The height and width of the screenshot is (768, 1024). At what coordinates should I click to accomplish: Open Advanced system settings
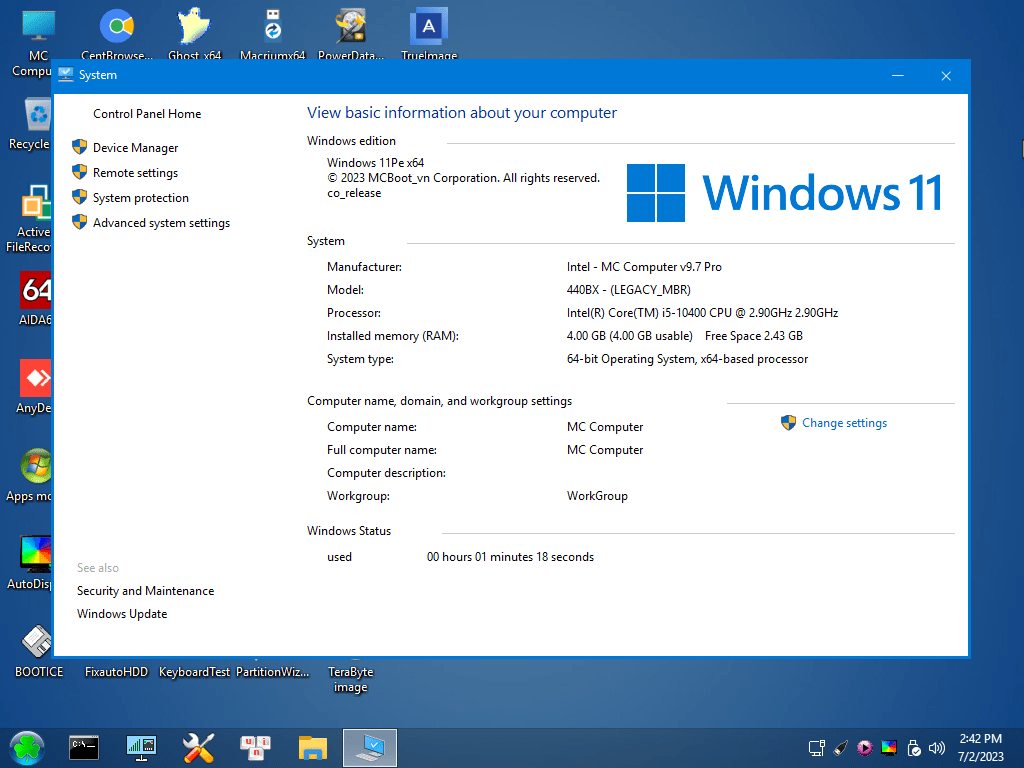161,223
